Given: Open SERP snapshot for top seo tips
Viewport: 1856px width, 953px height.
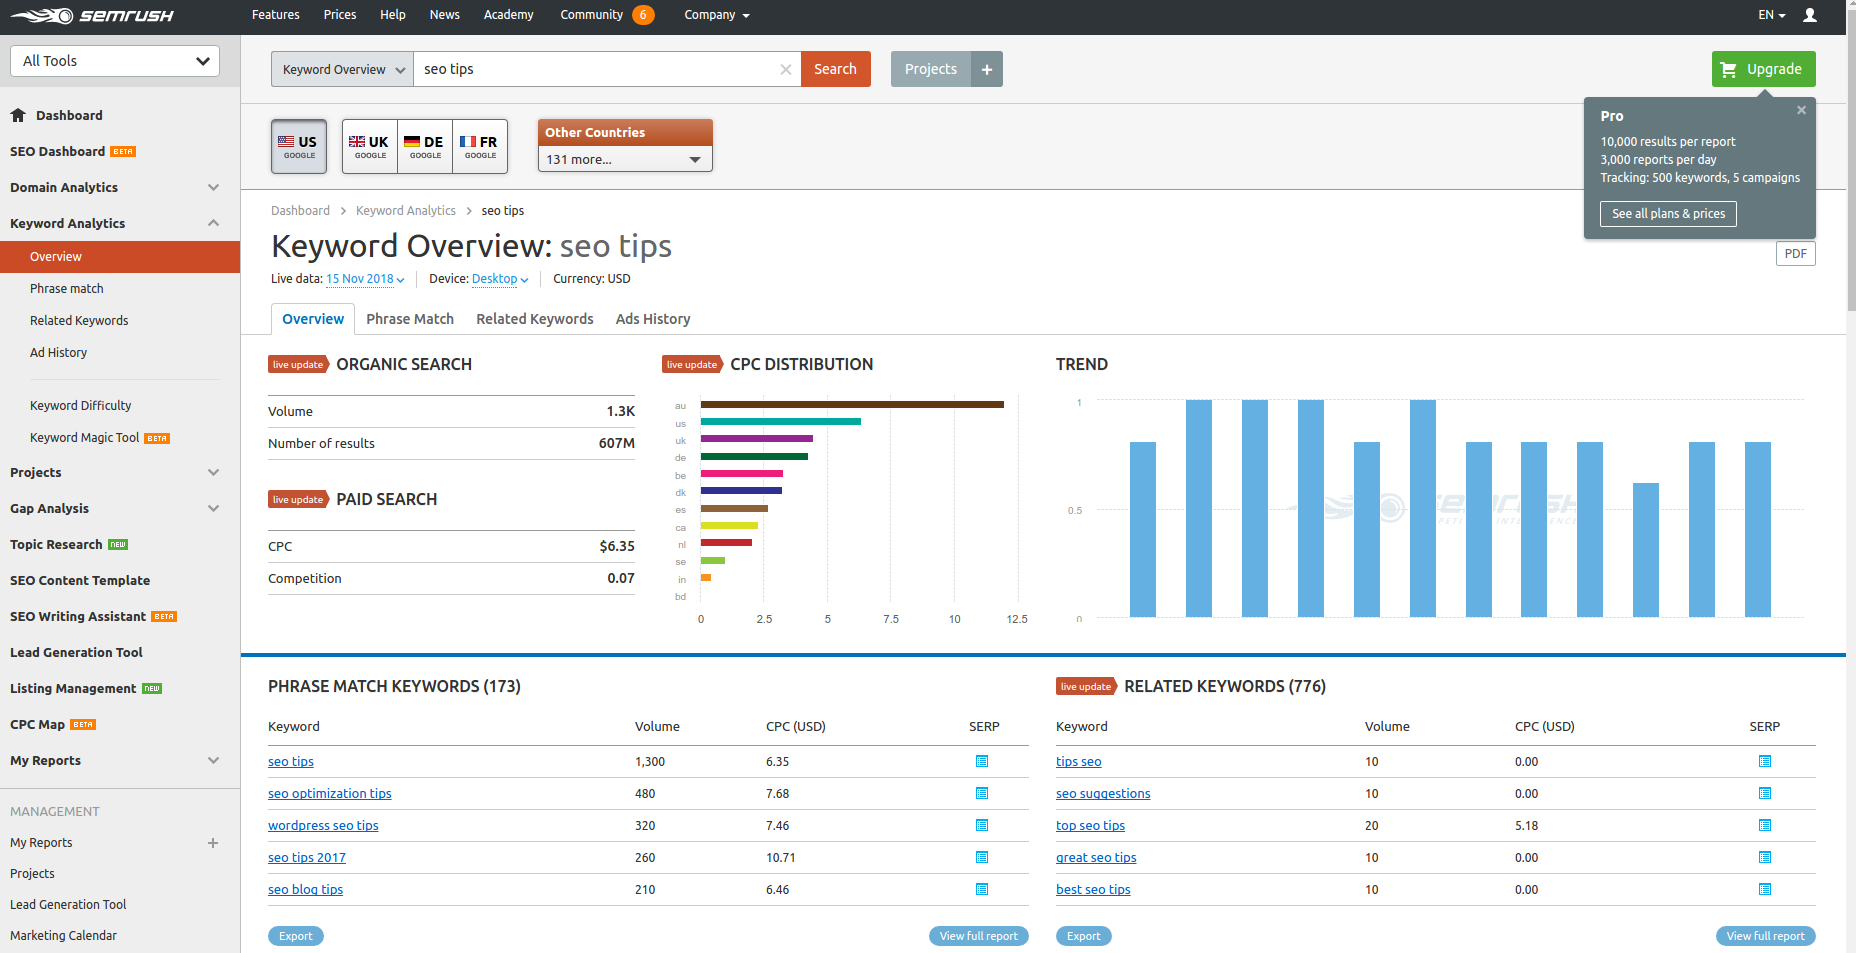Looking at the screenshot, I should click(x=1765, y=825).
